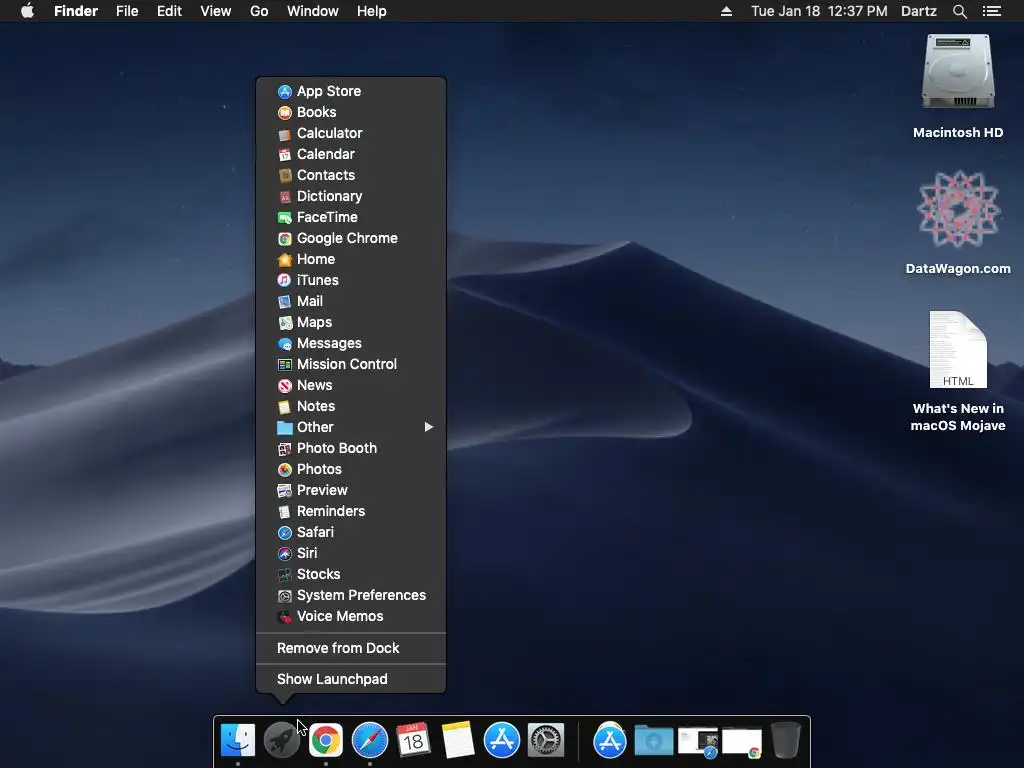
Task: Open Voice Memos from the menu
Action: point(351,616)
